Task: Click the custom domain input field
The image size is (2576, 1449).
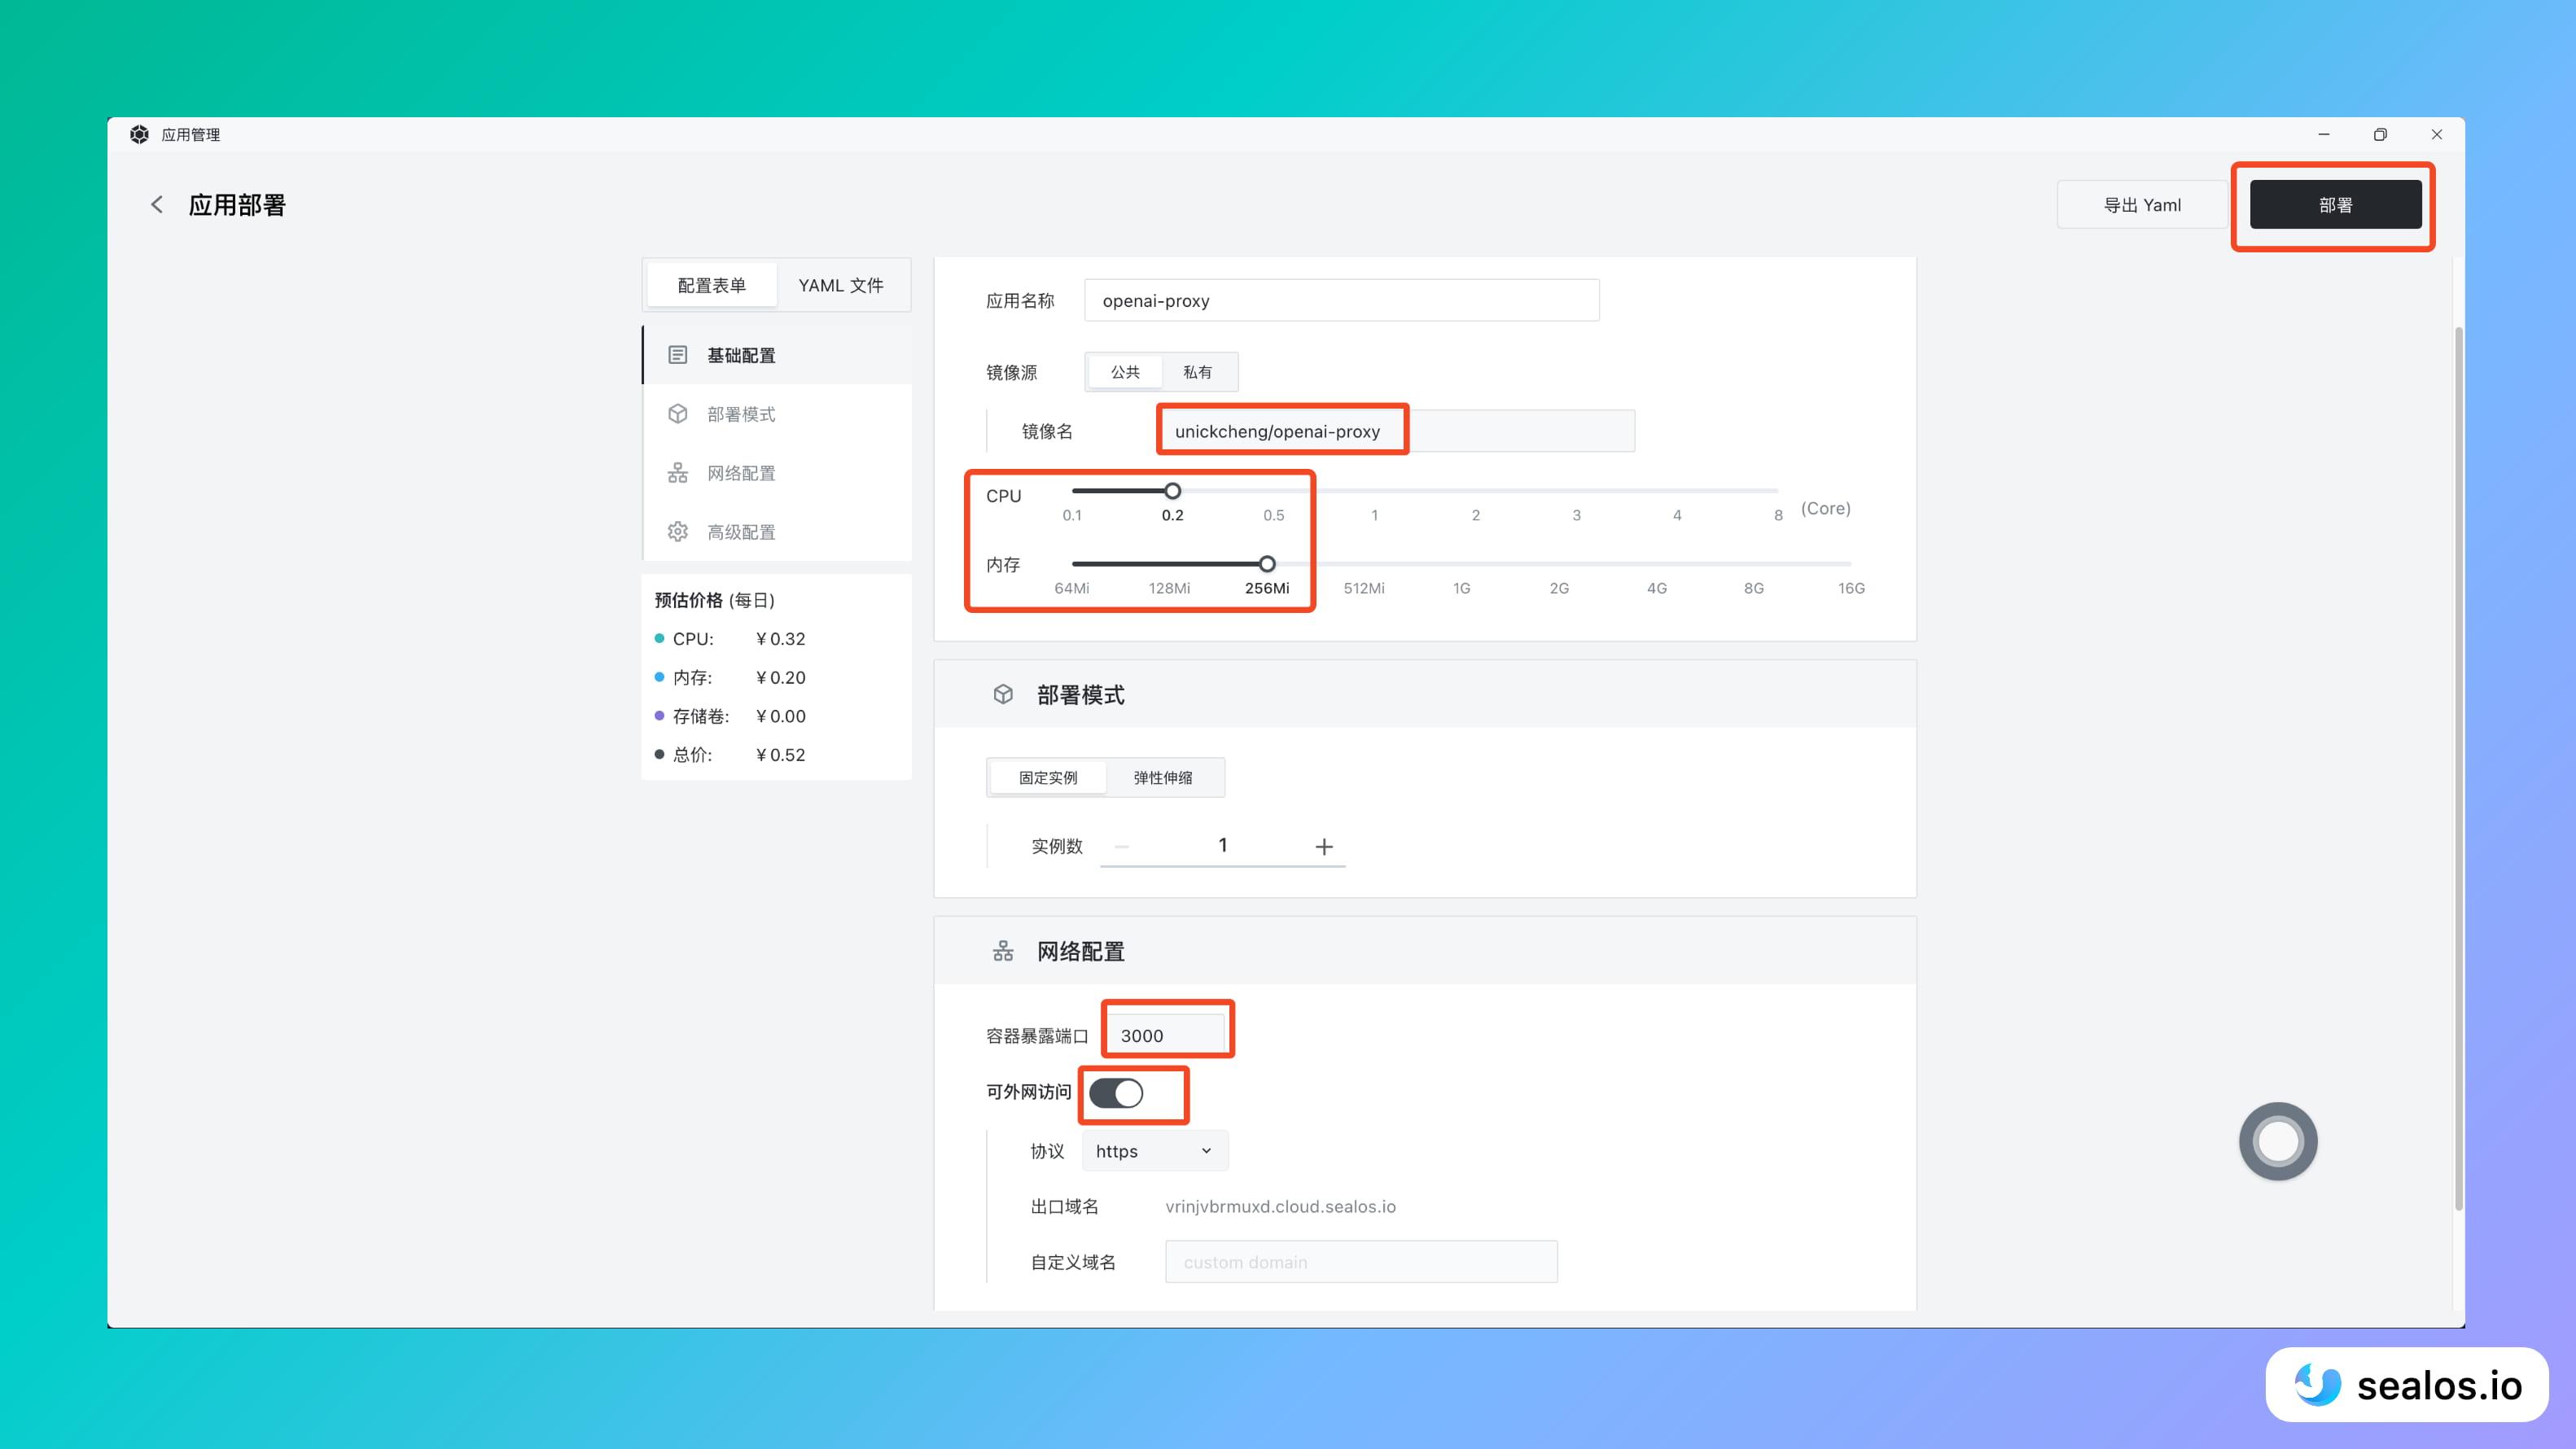Action: coord(1360,1261)
